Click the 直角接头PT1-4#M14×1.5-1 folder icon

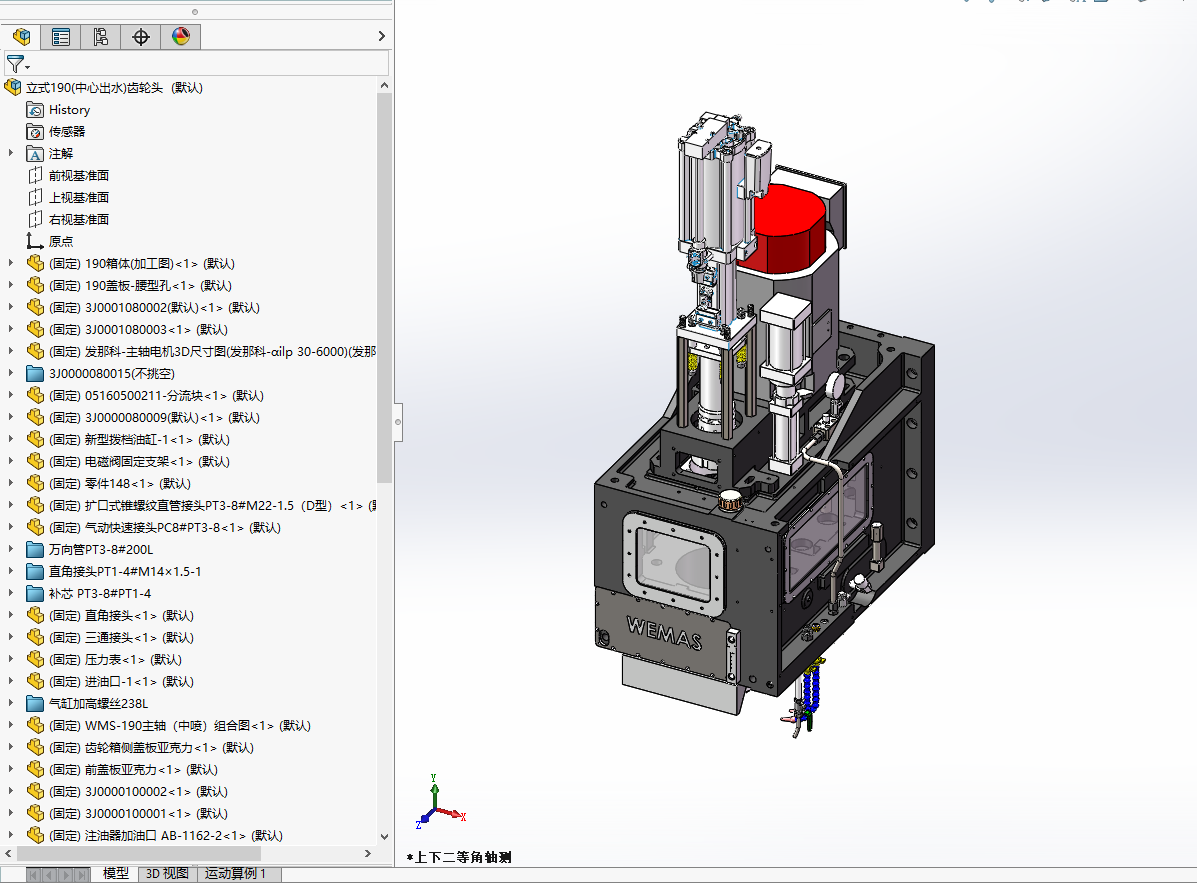pyautogui.click(x=35, y=572)
